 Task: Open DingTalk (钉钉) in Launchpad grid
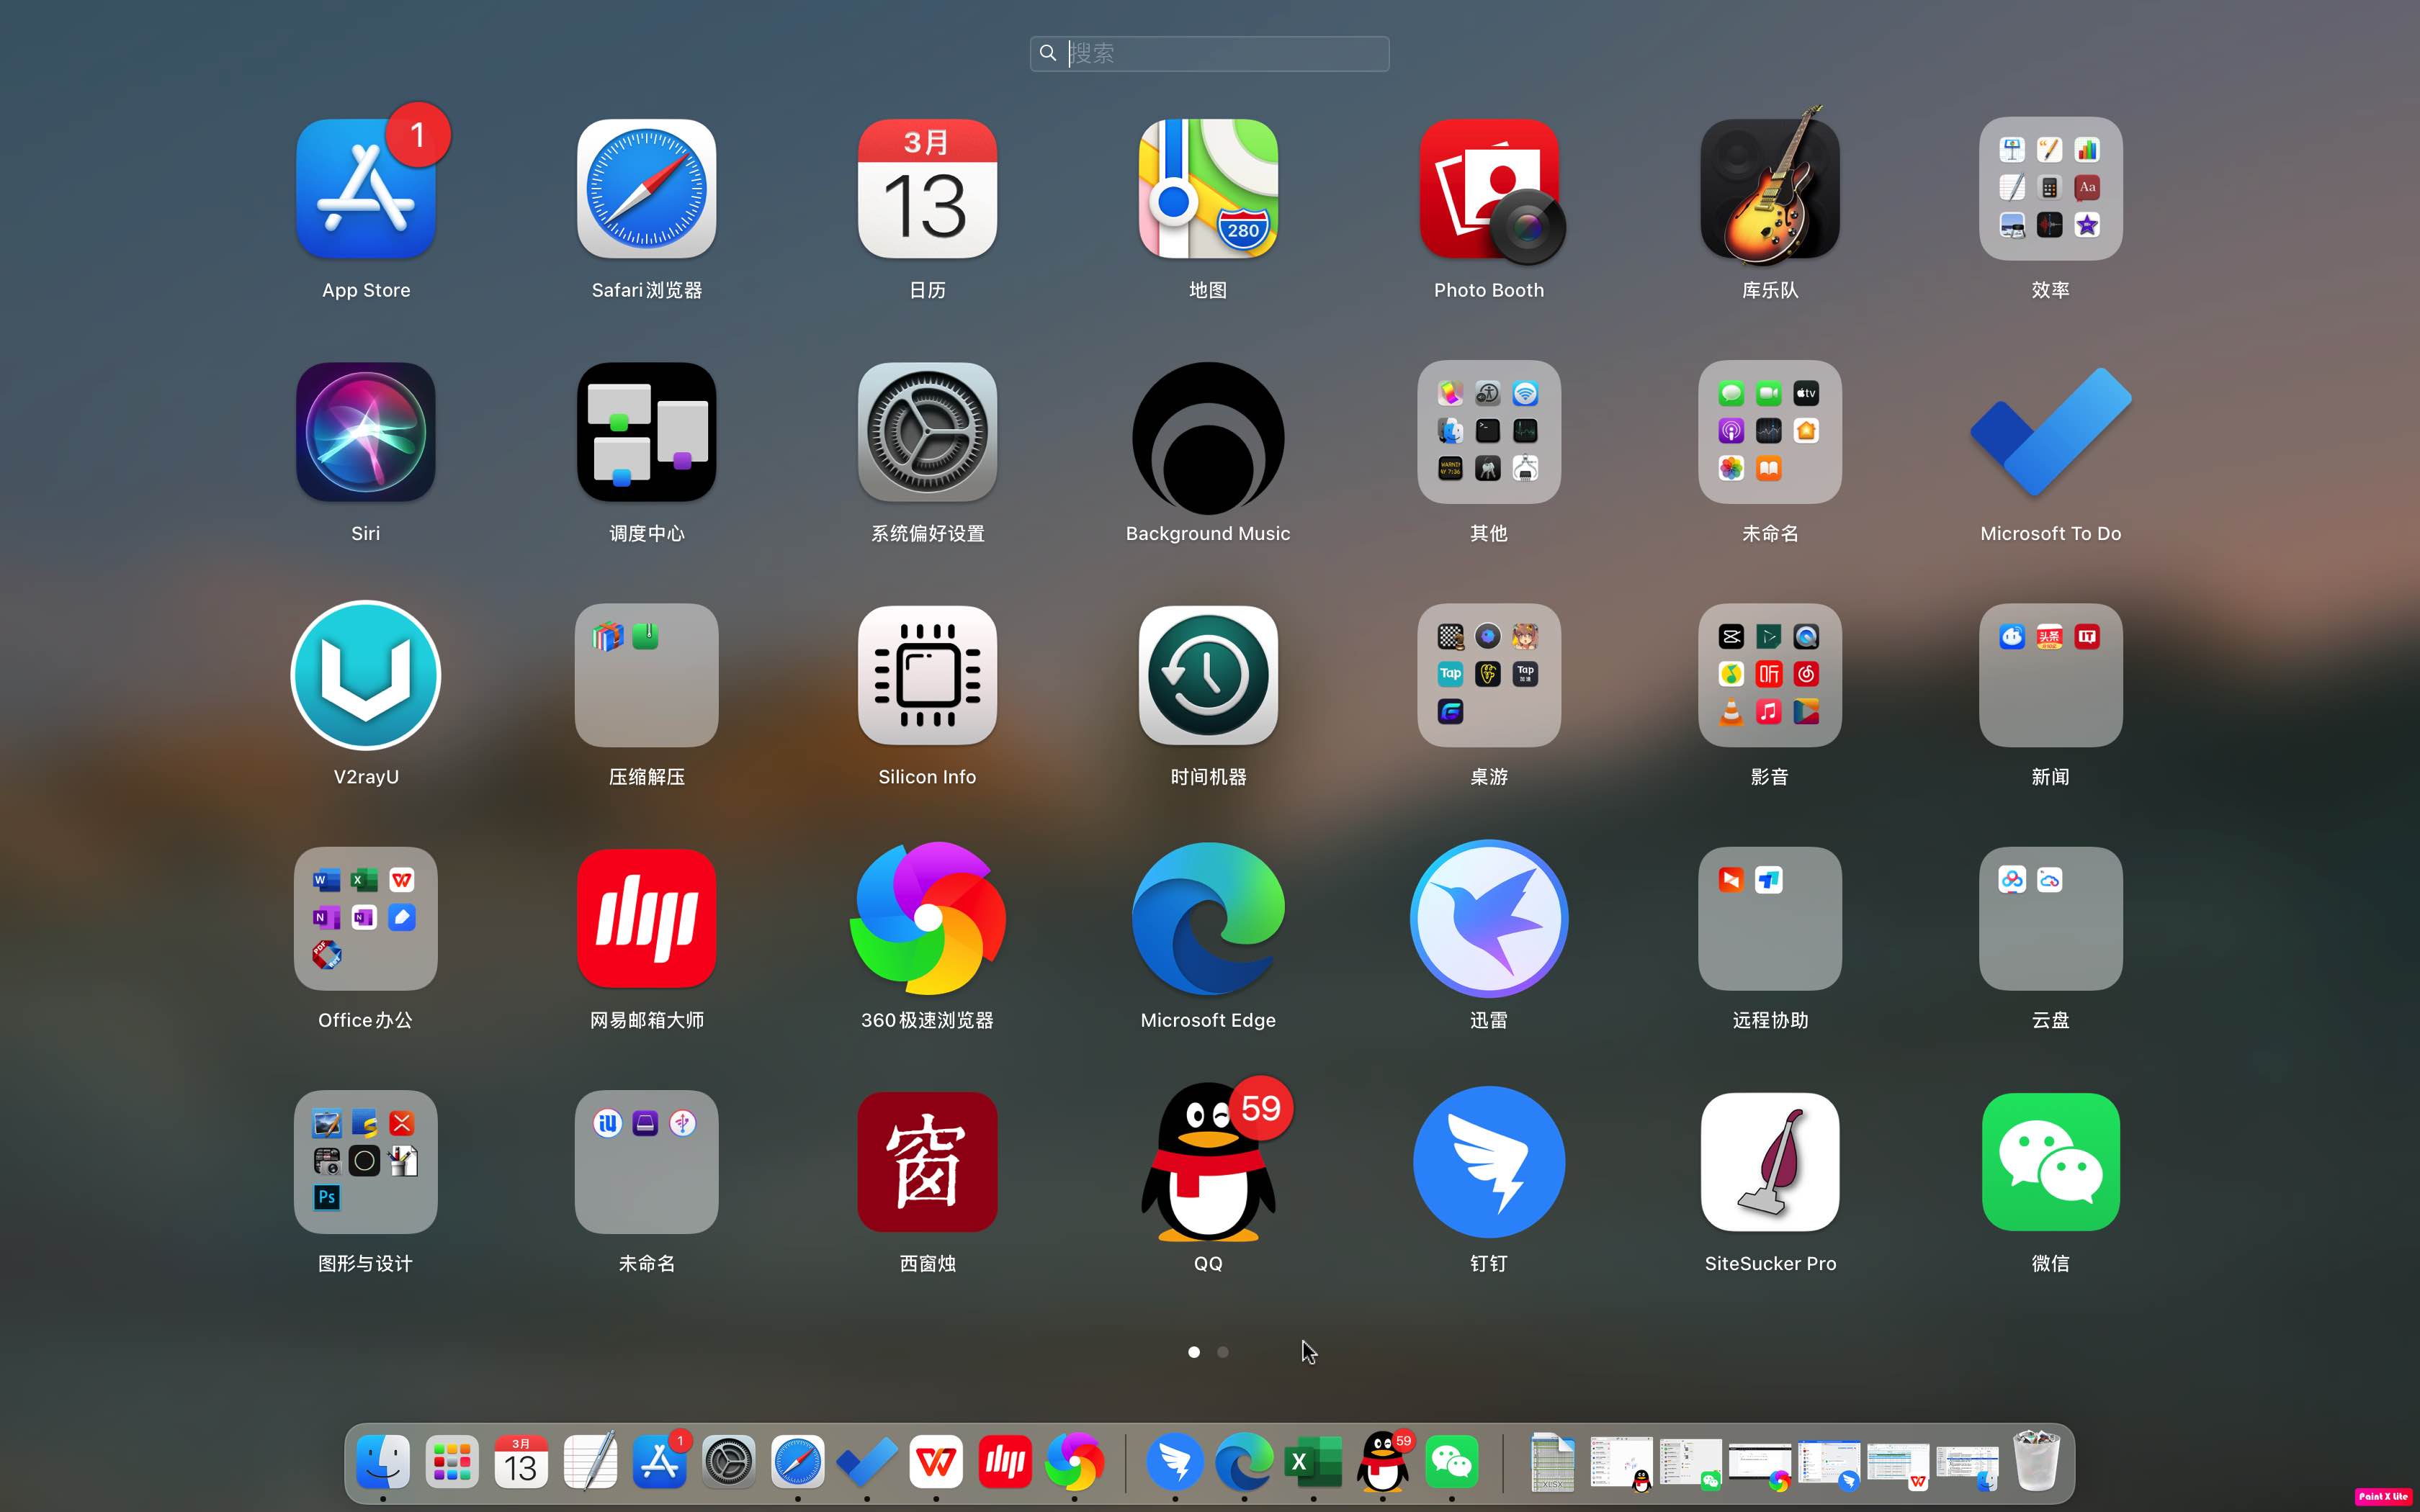[1488, 1162]
